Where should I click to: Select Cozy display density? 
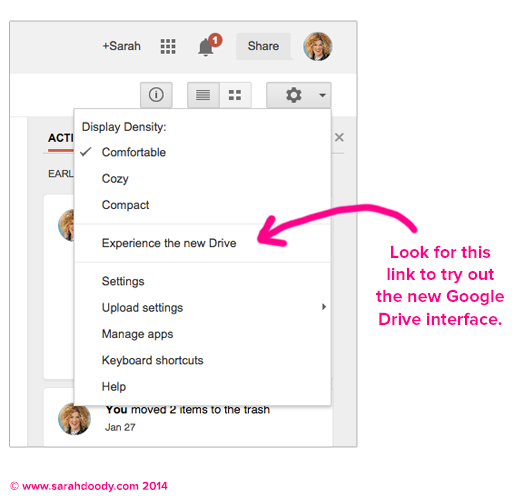[x=203, y=179]
